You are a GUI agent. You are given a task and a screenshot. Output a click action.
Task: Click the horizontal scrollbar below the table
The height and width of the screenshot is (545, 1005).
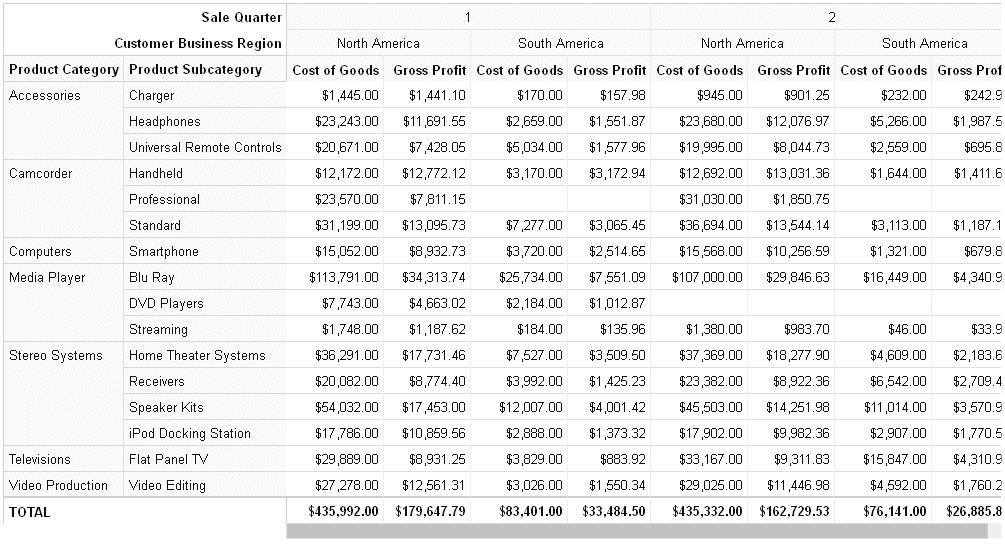click(x=637, y=531)
